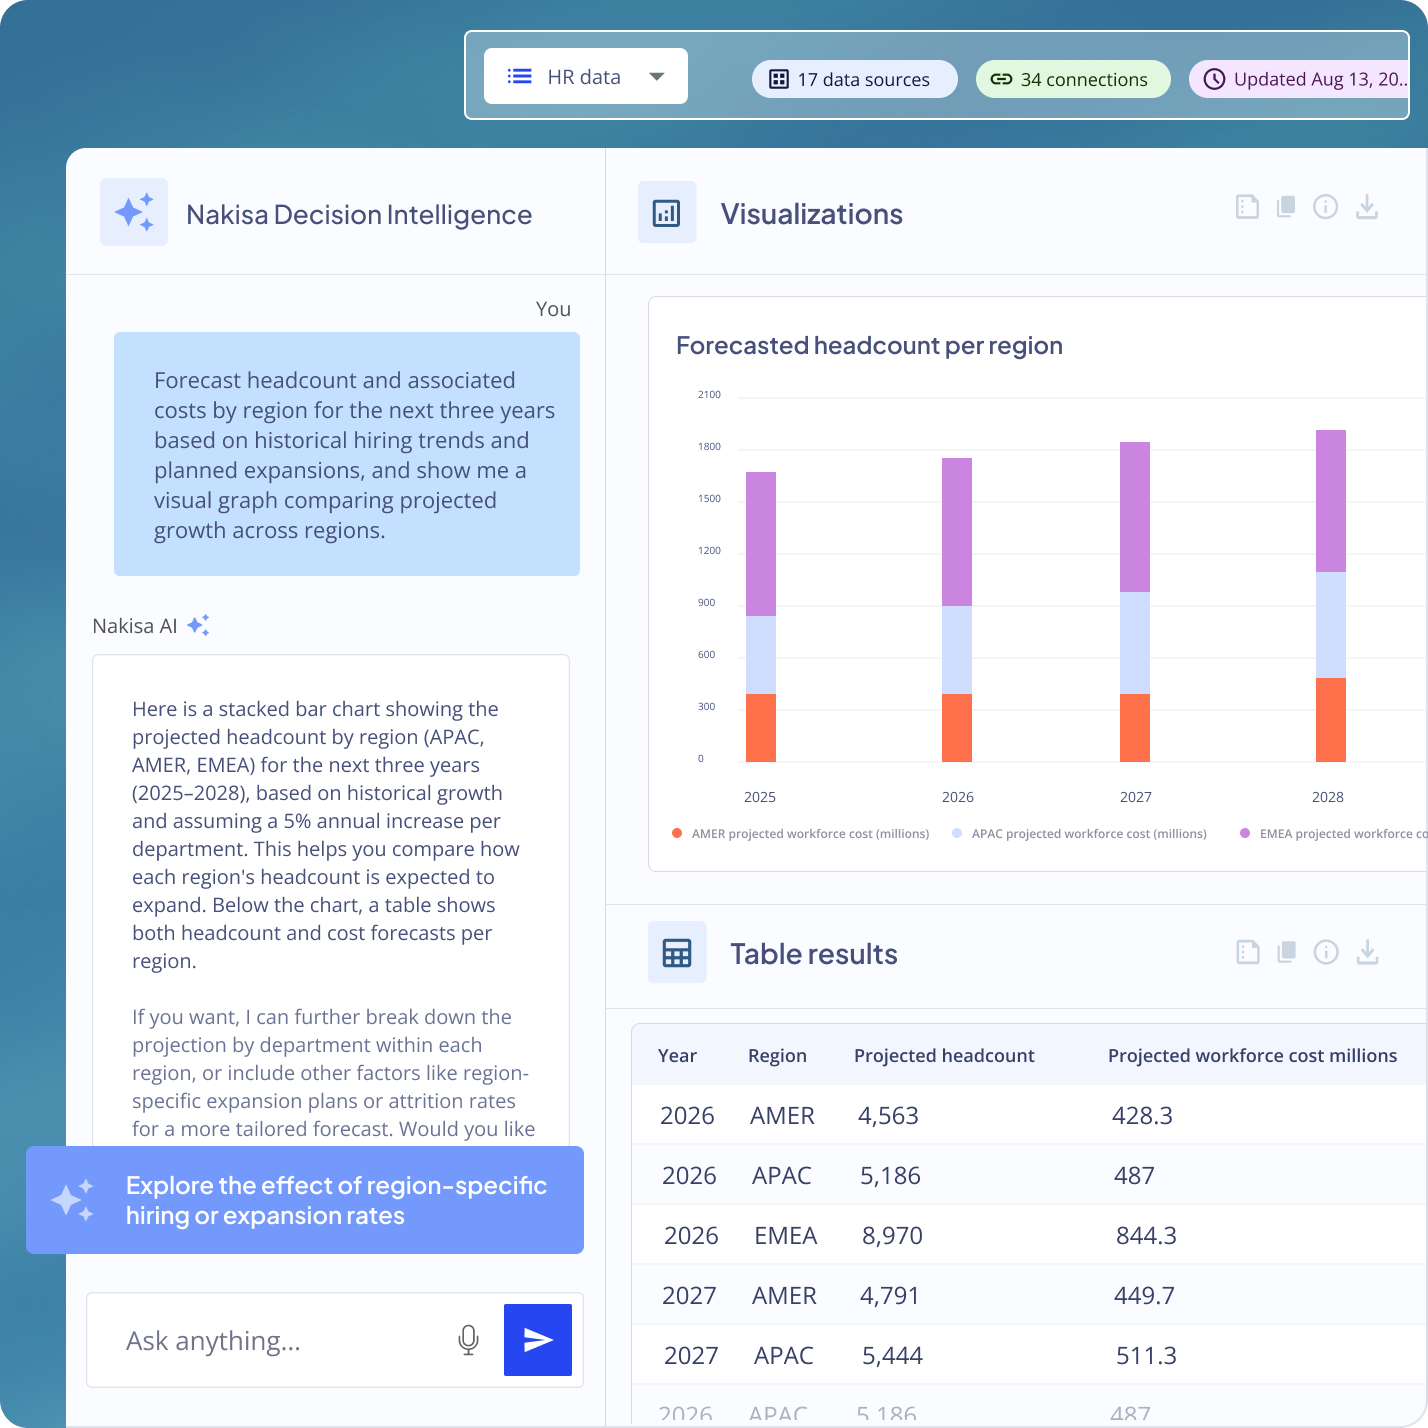Image resolution: width=1428 pixels, height=1428 pixels.
Task: View info about the visualization
Action: pos(1327,207)
